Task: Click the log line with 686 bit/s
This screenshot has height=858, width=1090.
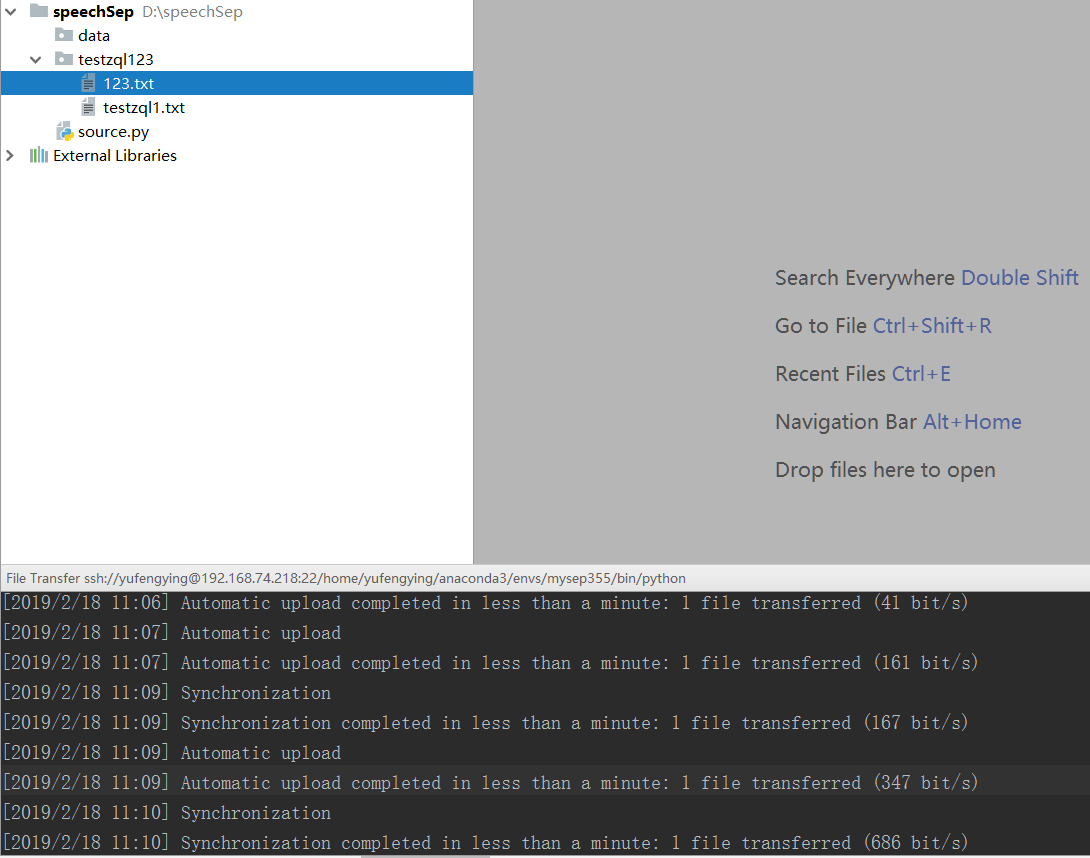Action: tap(485, 842)
